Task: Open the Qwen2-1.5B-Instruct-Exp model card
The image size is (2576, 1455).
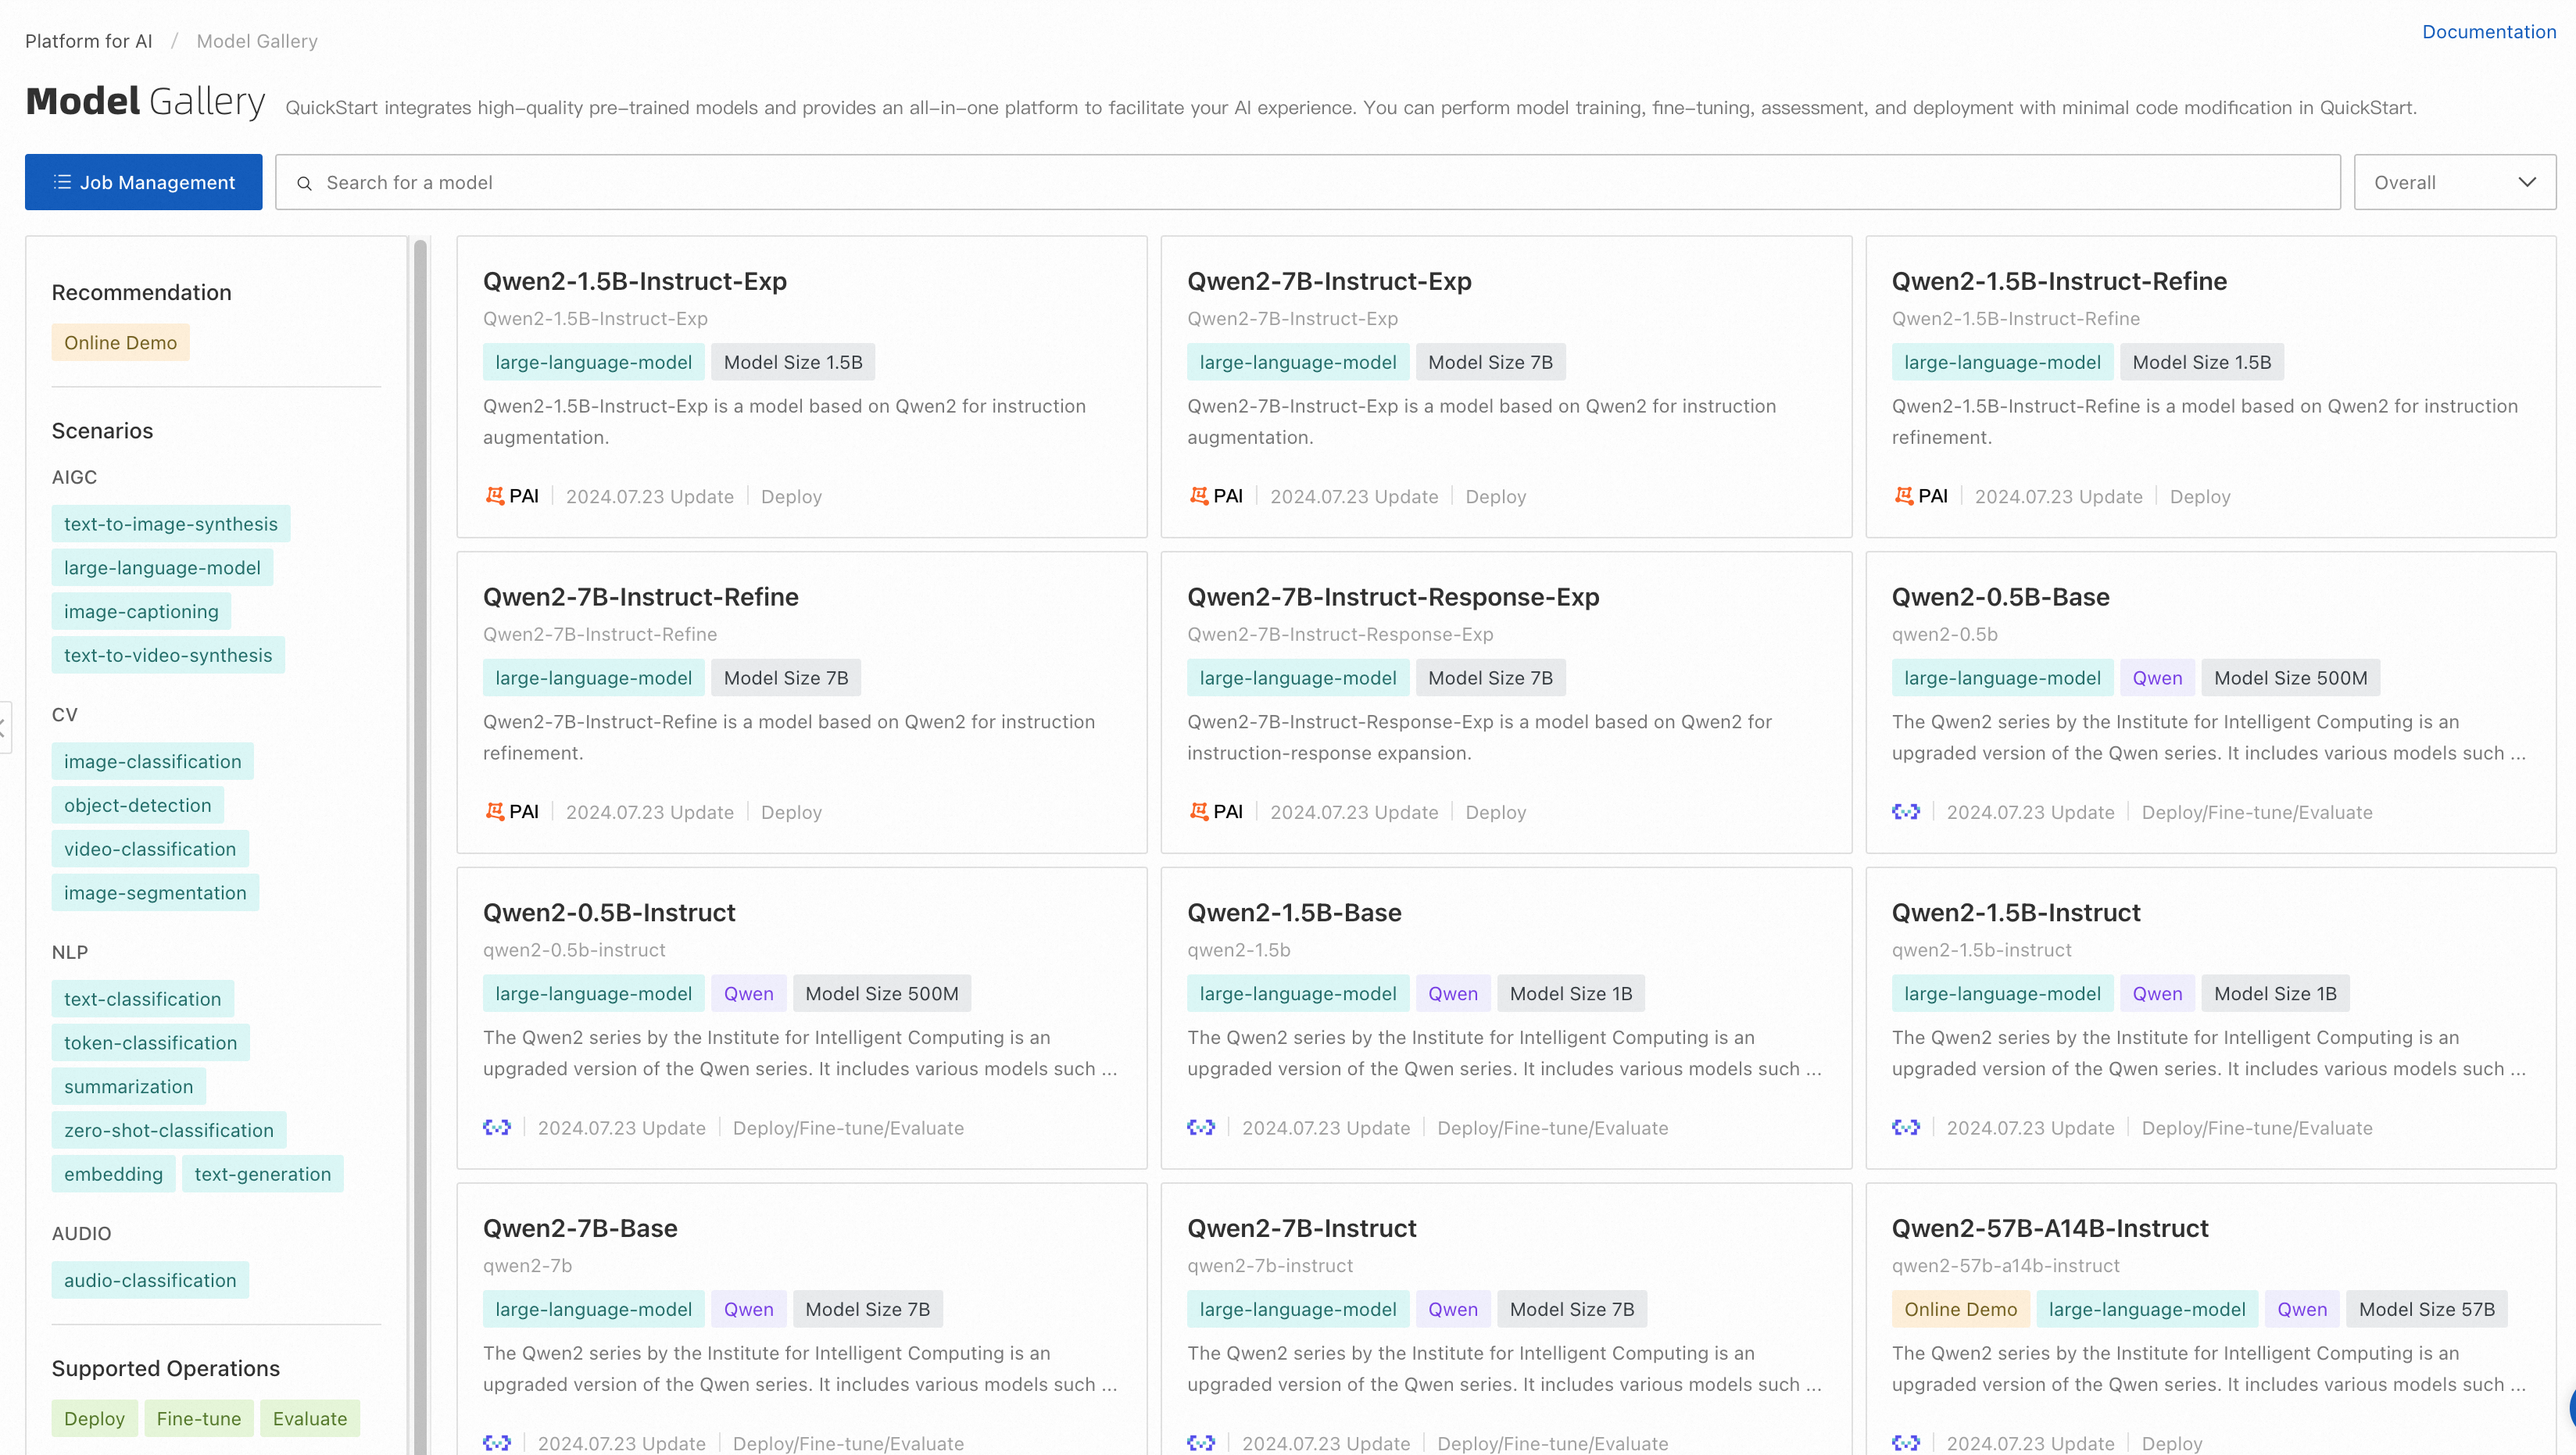Action: [x=802, y=387]
